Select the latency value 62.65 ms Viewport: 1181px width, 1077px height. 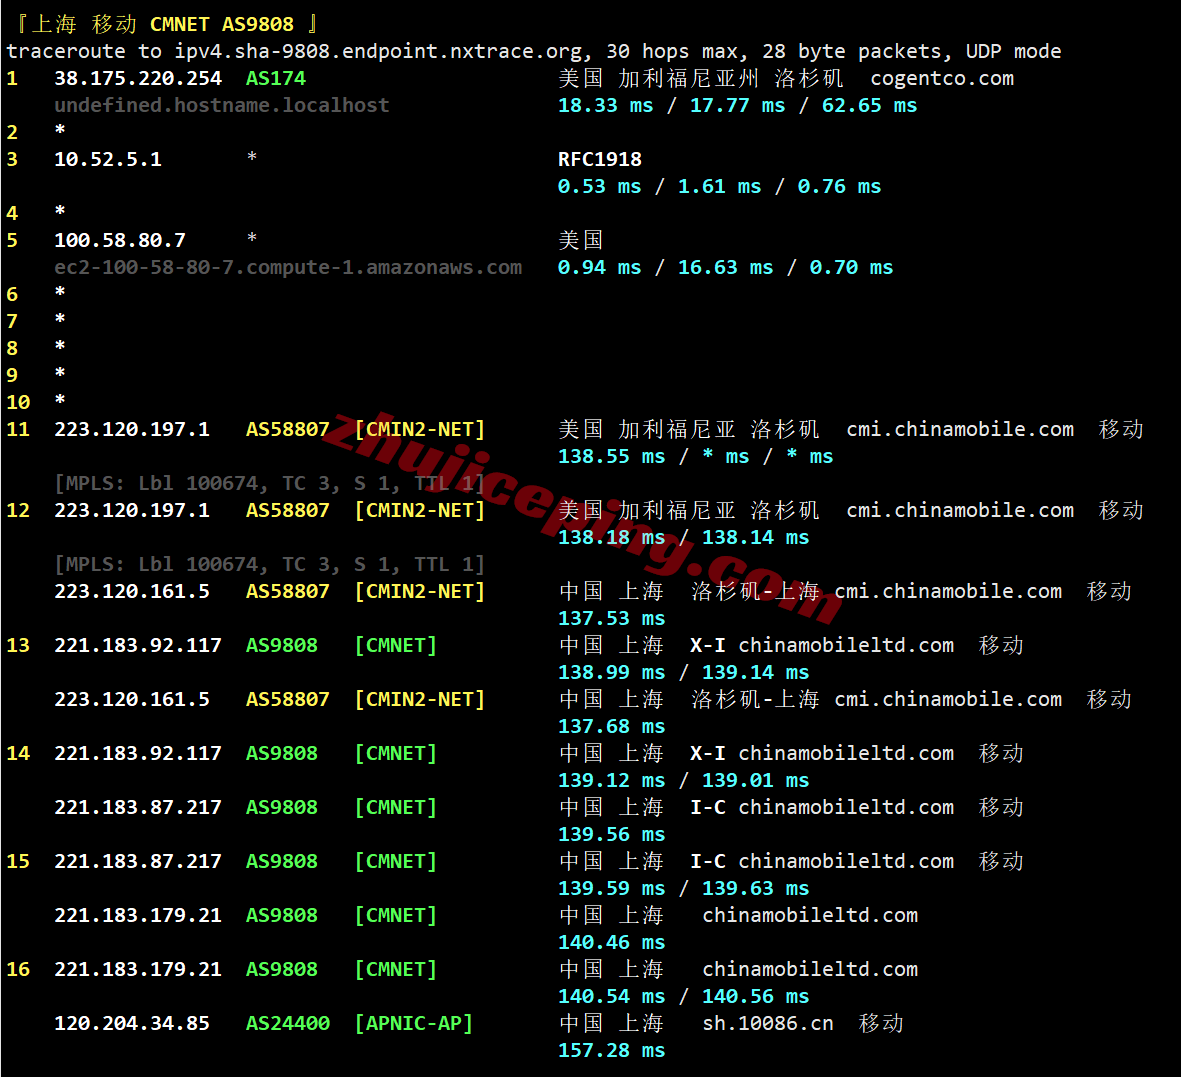tap(869, 105)
